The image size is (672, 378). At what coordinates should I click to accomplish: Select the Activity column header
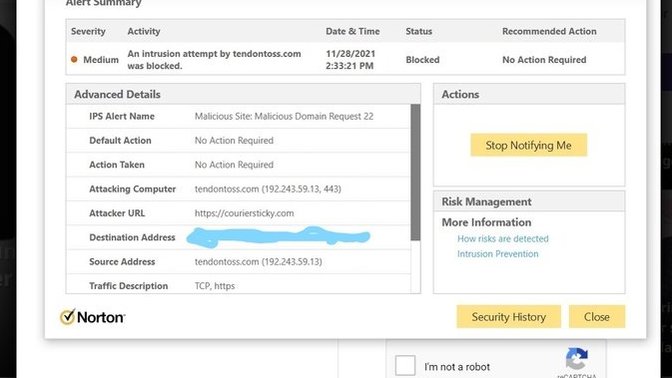(144, 31)
